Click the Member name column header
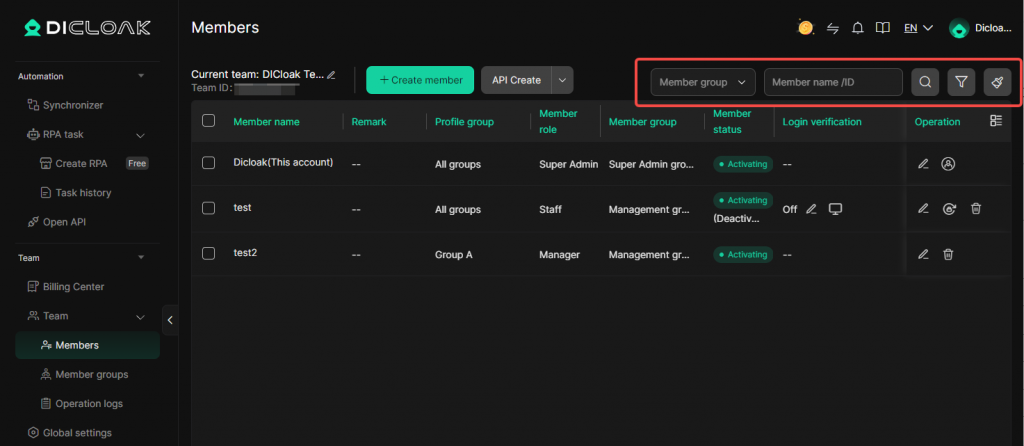1024x446 pixels. [266, 122]
